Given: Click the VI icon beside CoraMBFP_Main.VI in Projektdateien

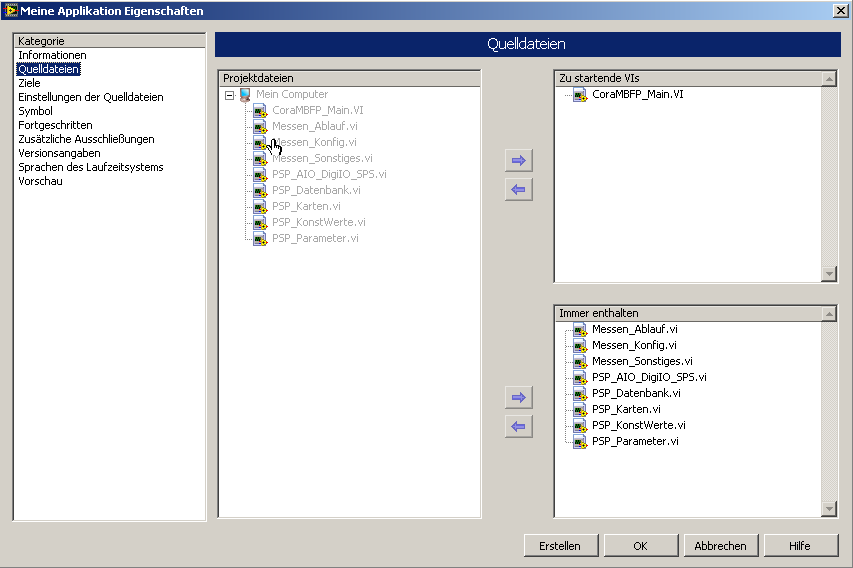Looking at the screenshot, I should point(260,111).
